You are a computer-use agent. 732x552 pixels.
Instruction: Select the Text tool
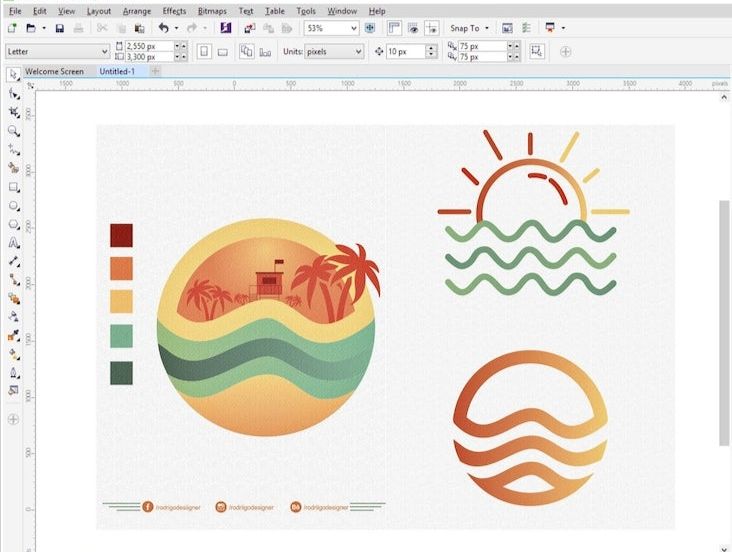(x=14, y=243)
